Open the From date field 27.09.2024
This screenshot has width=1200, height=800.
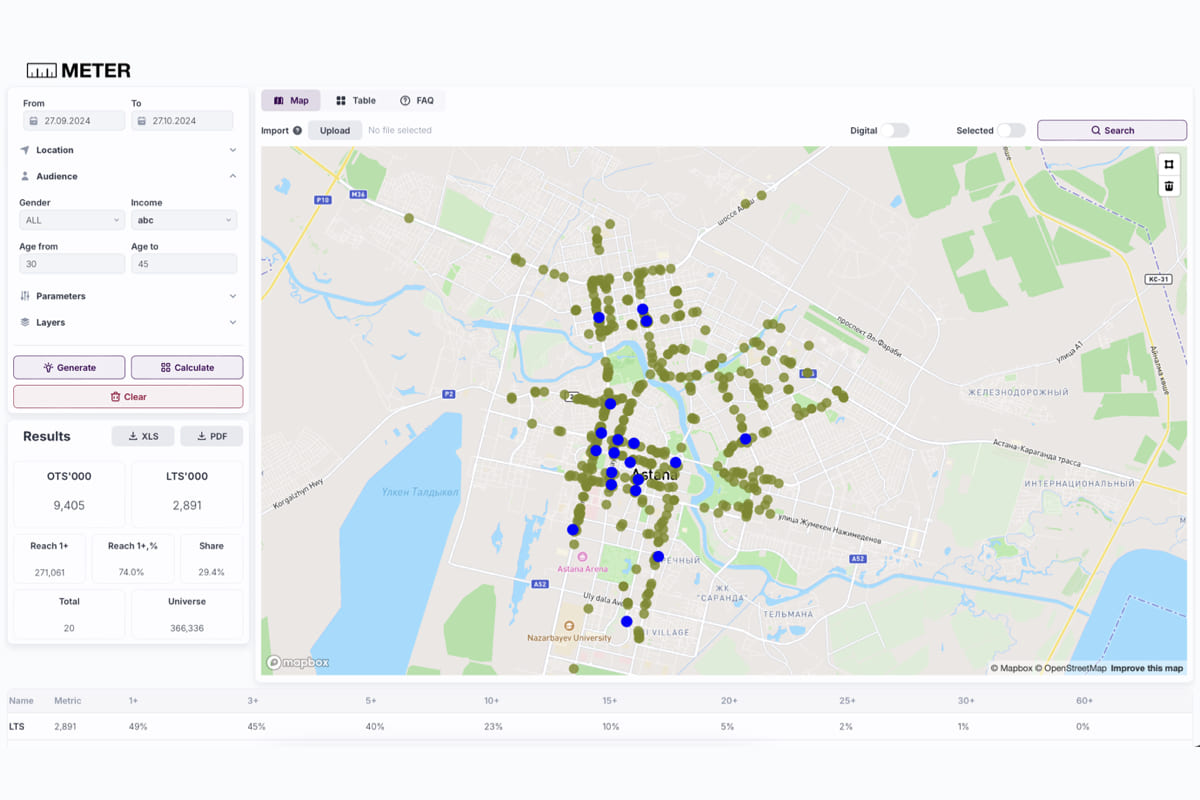click(x=74, y=121)
